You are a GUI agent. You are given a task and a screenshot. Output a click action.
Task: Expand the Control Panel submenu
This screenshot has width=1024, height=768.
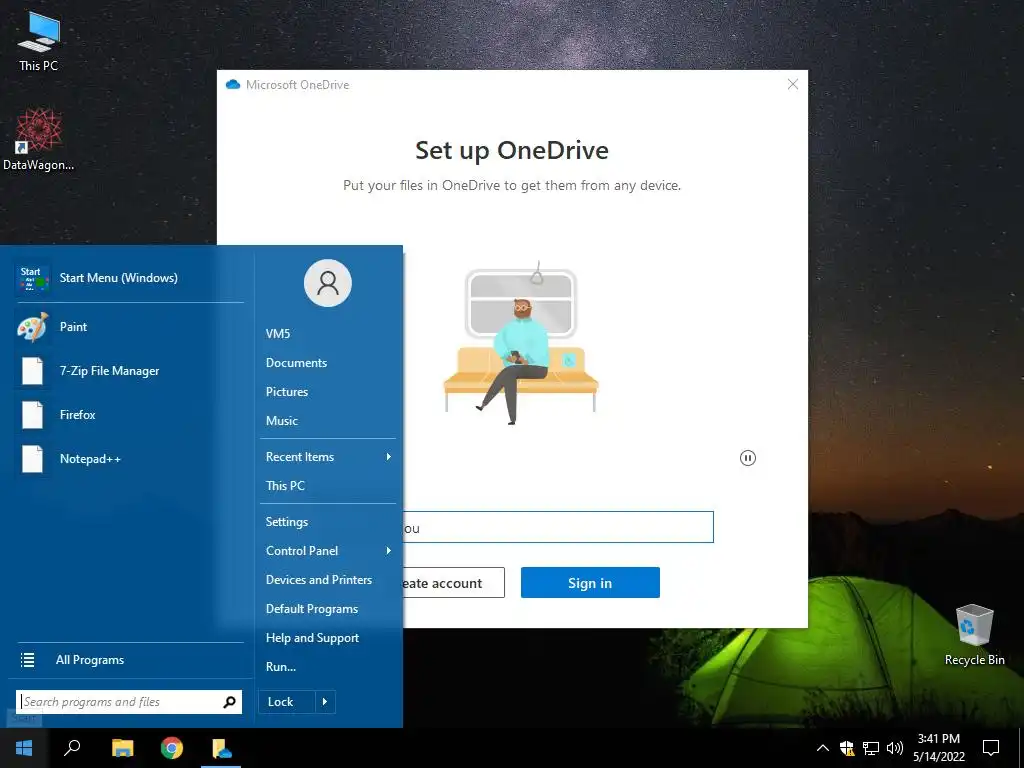point(328,551)
